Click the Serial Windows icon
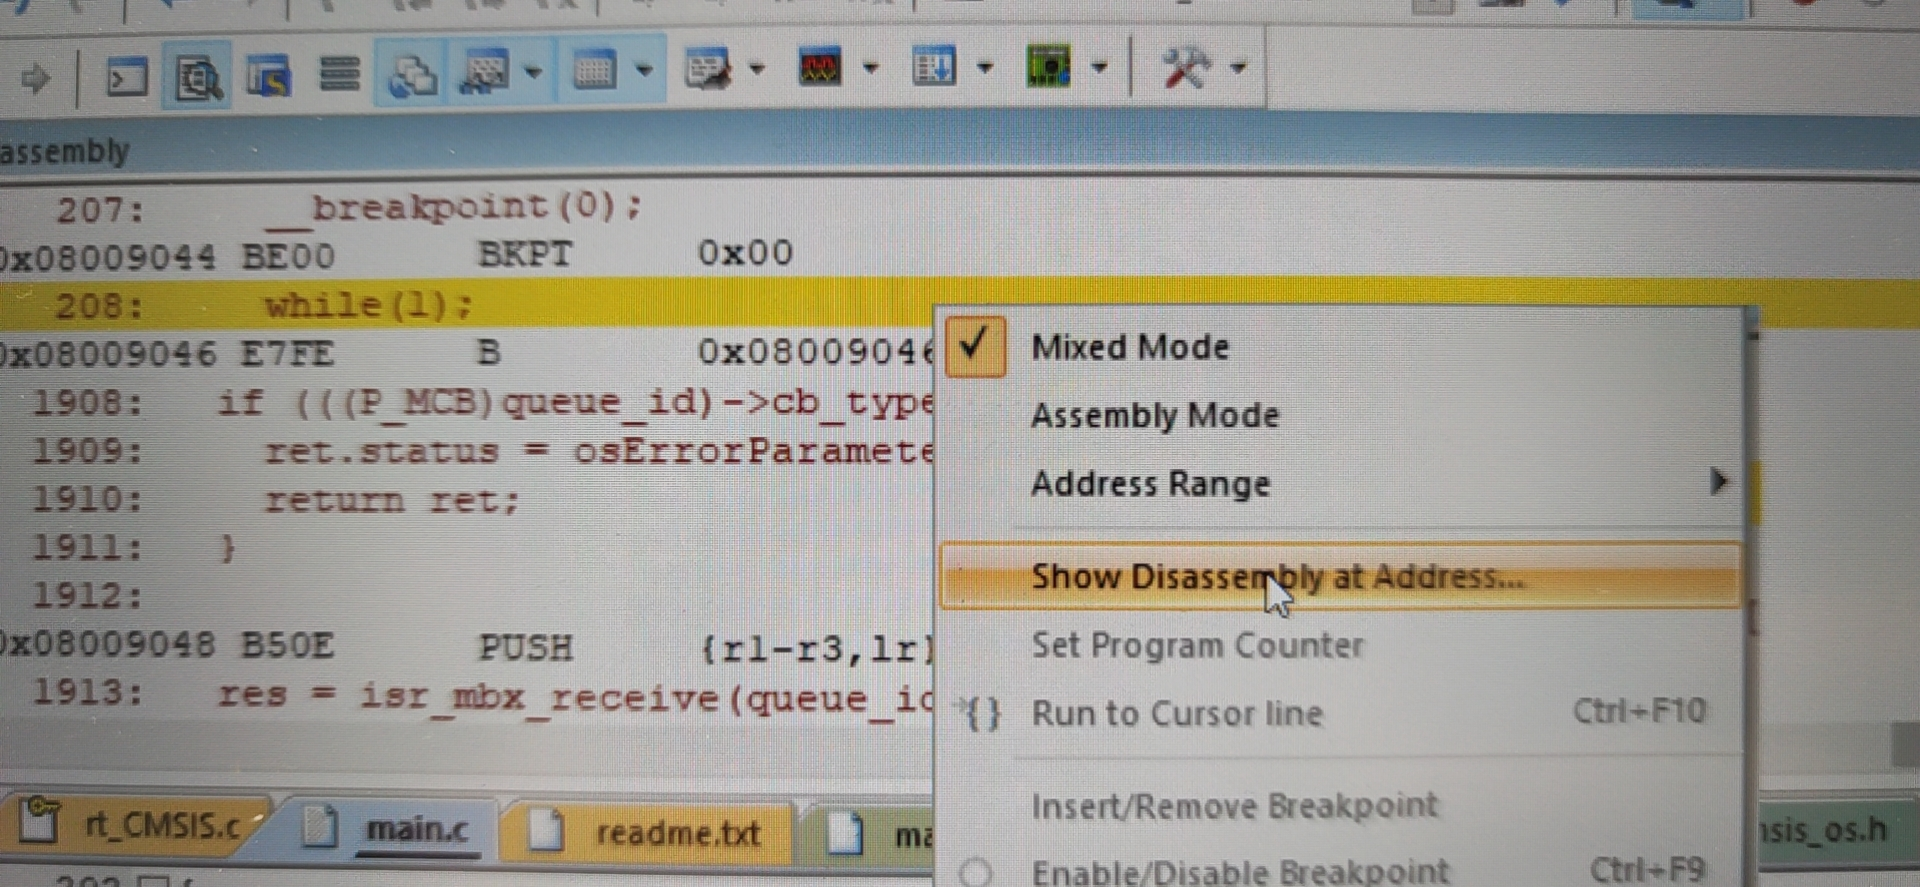Viewport: 1920px width, 887px height. pyautogui.click(x=707, y=69)
